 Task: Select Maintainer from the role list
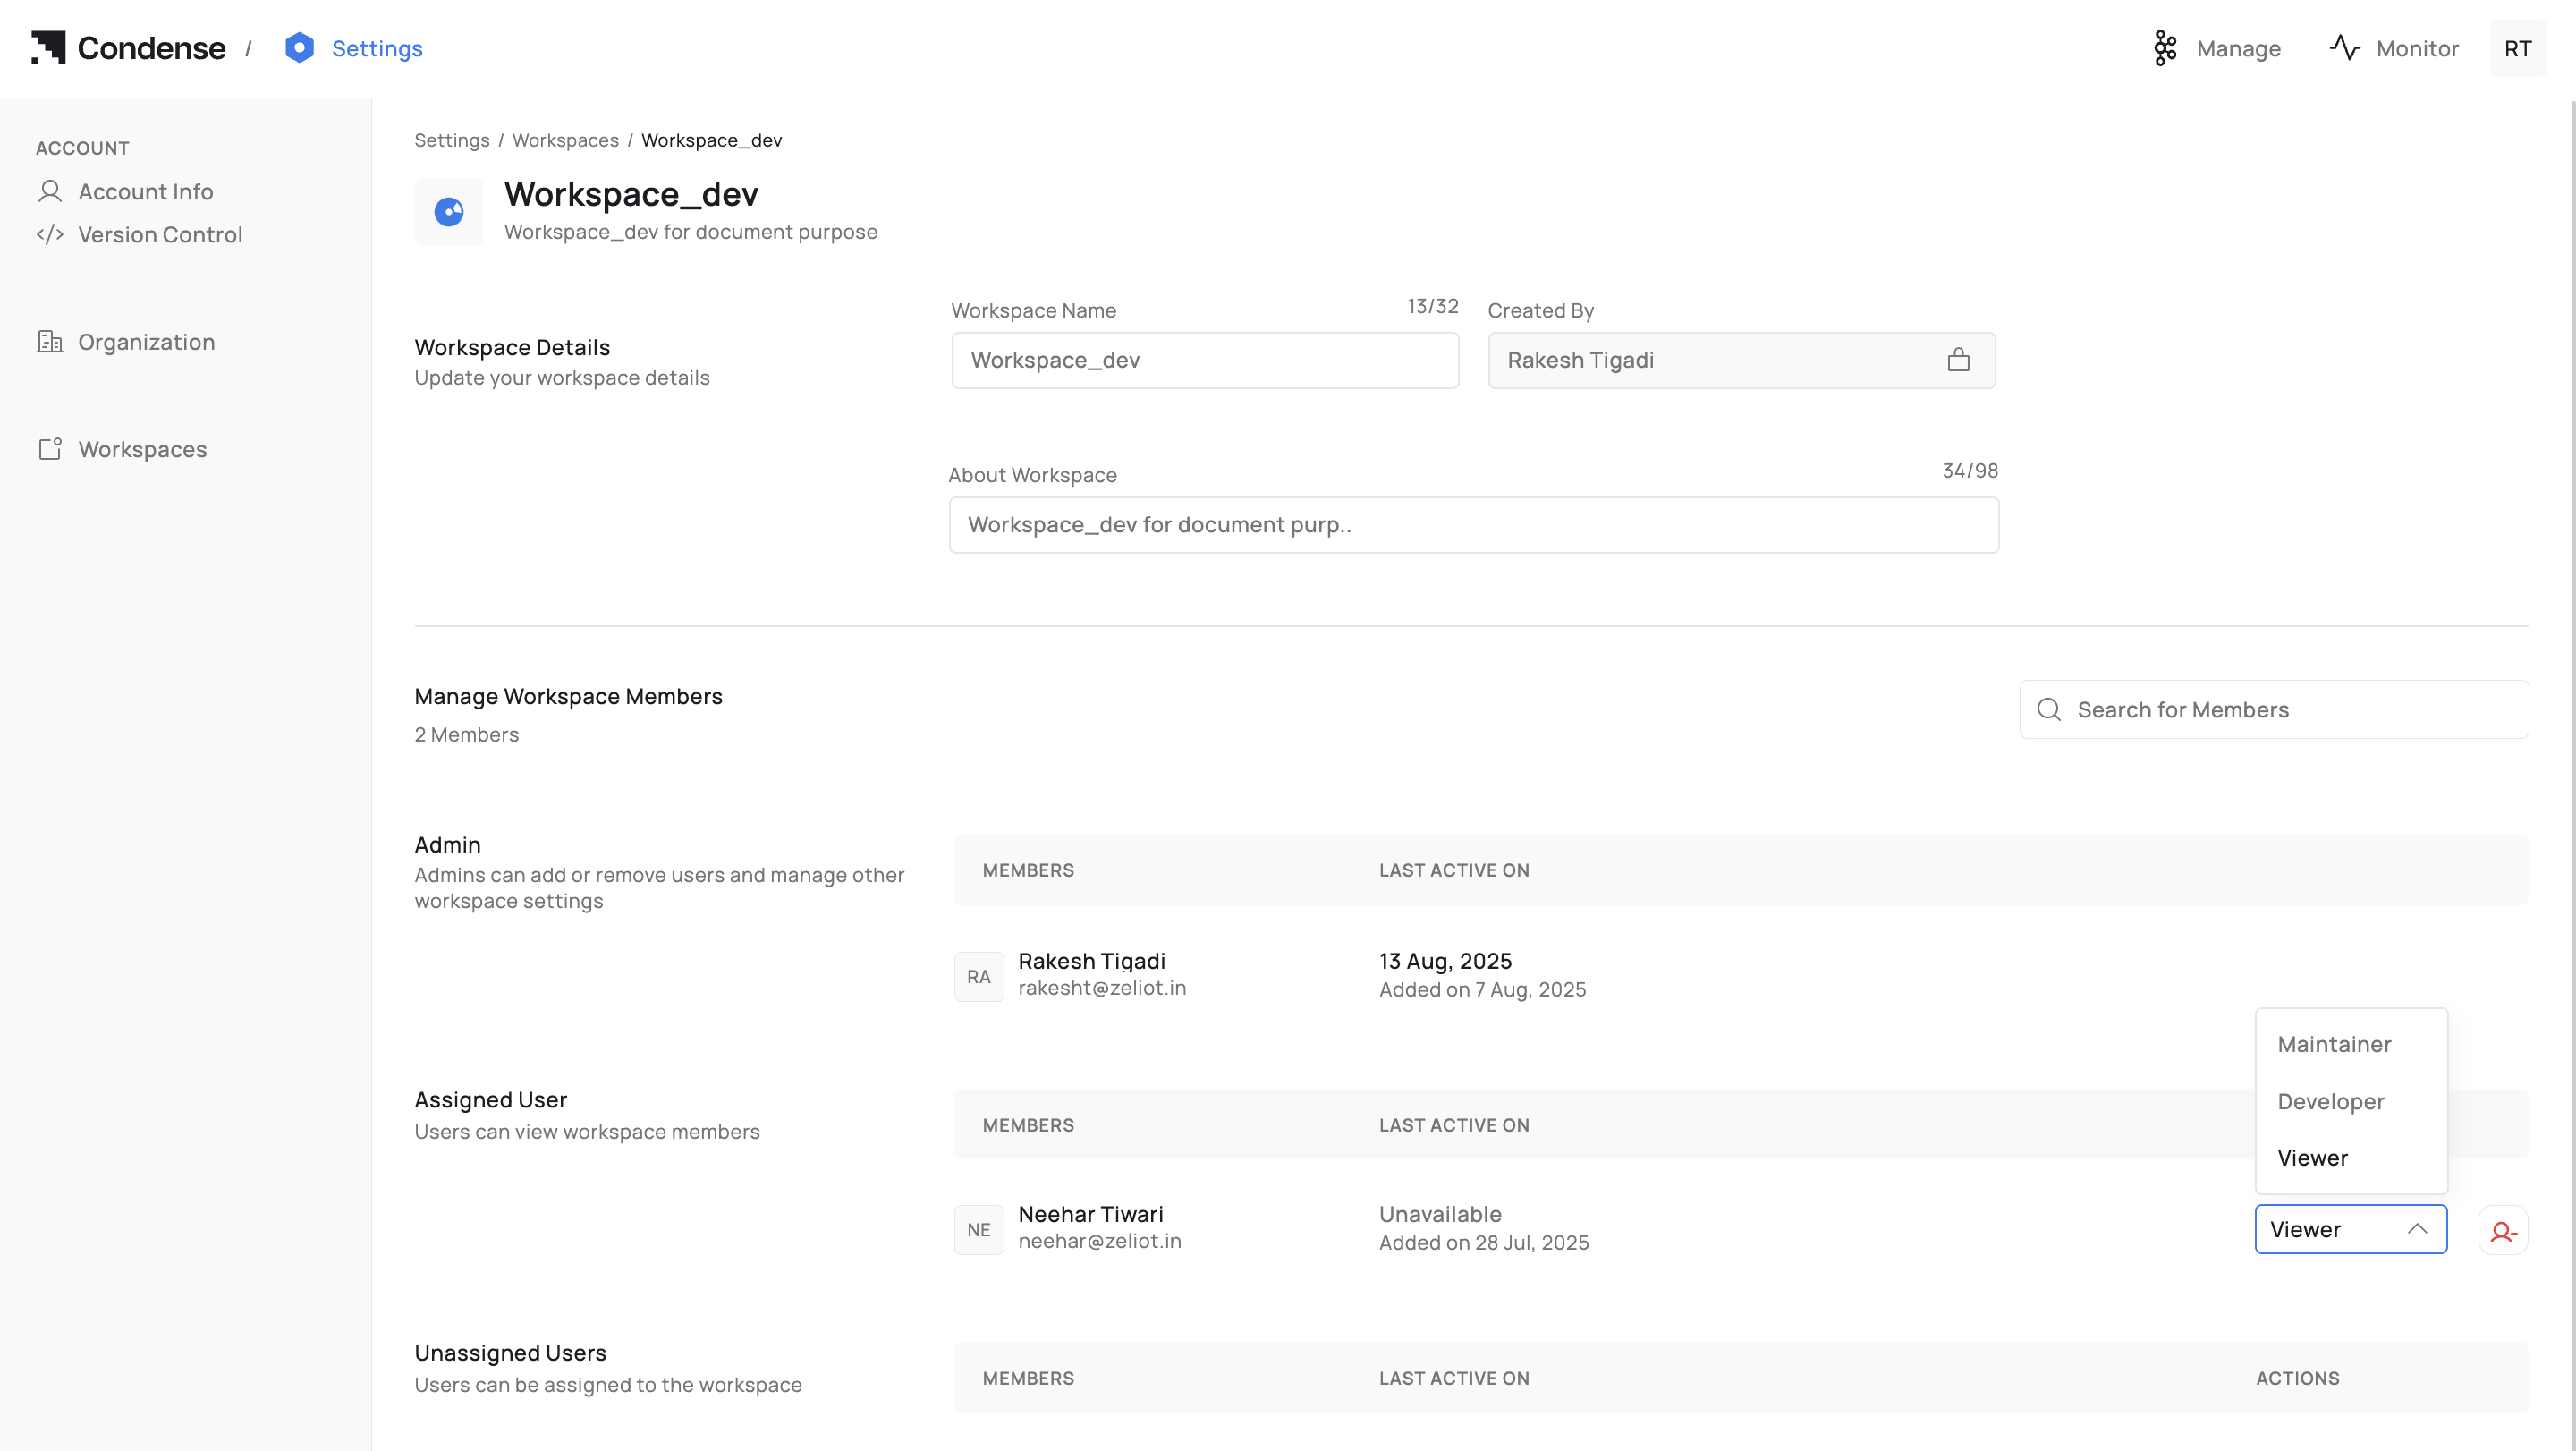pos(2334,1044)
